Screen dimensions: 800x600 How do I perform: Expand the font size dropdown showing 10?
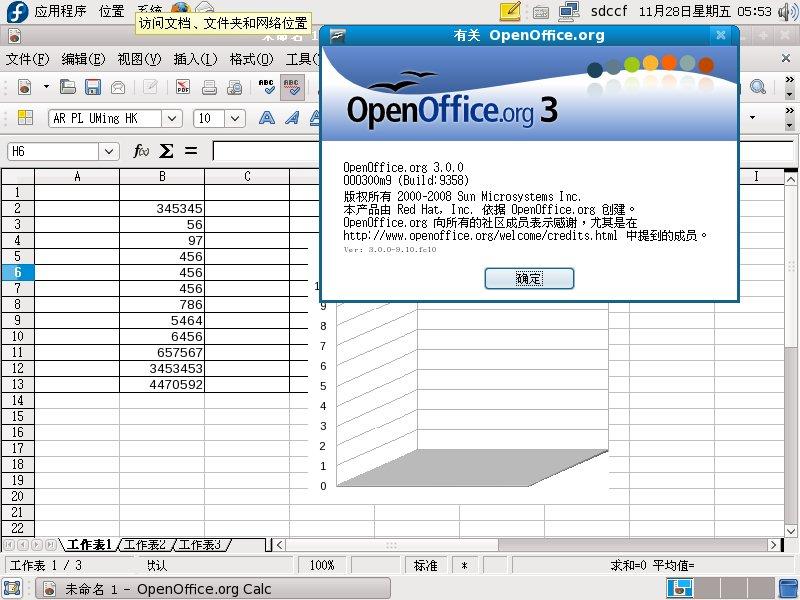(x=234, y=118)
